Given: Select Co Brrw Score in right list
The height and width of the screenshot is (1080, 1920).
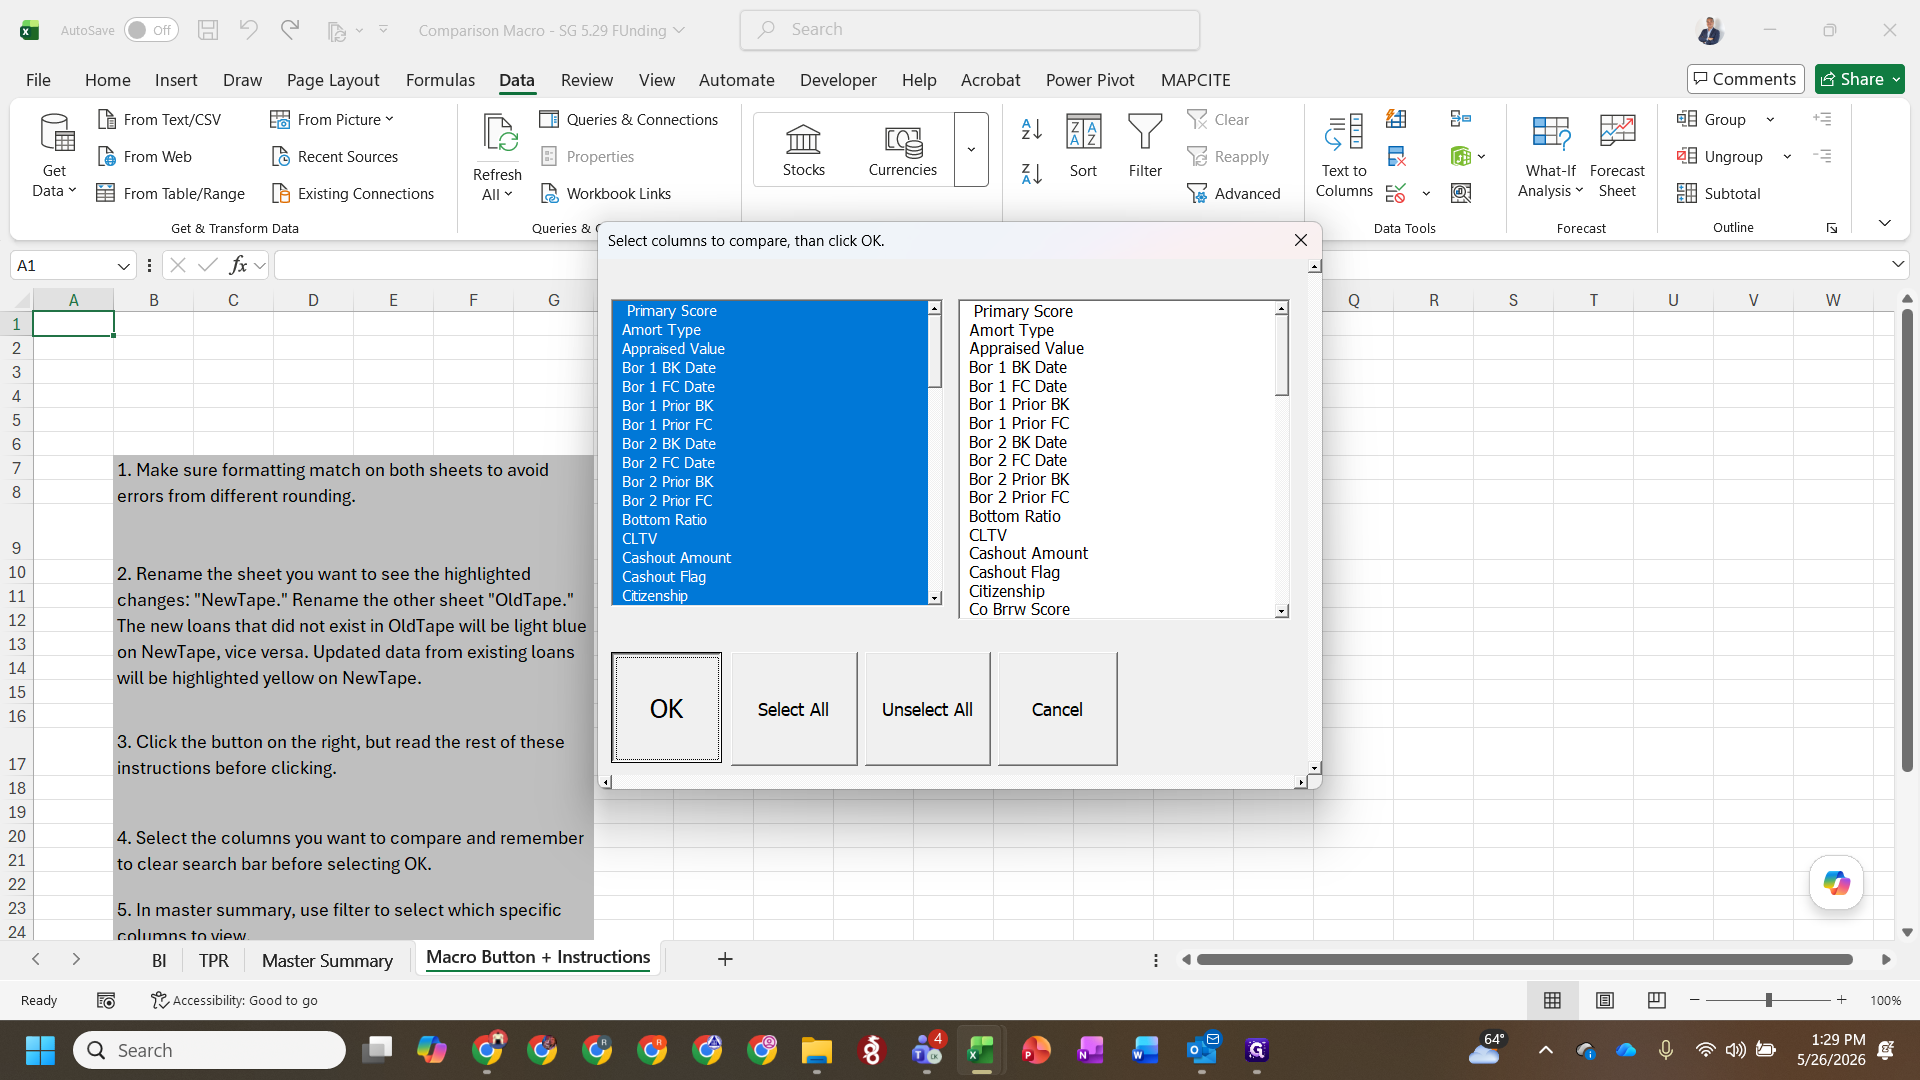Looking at the screenshot, I should pos(1117,609).
